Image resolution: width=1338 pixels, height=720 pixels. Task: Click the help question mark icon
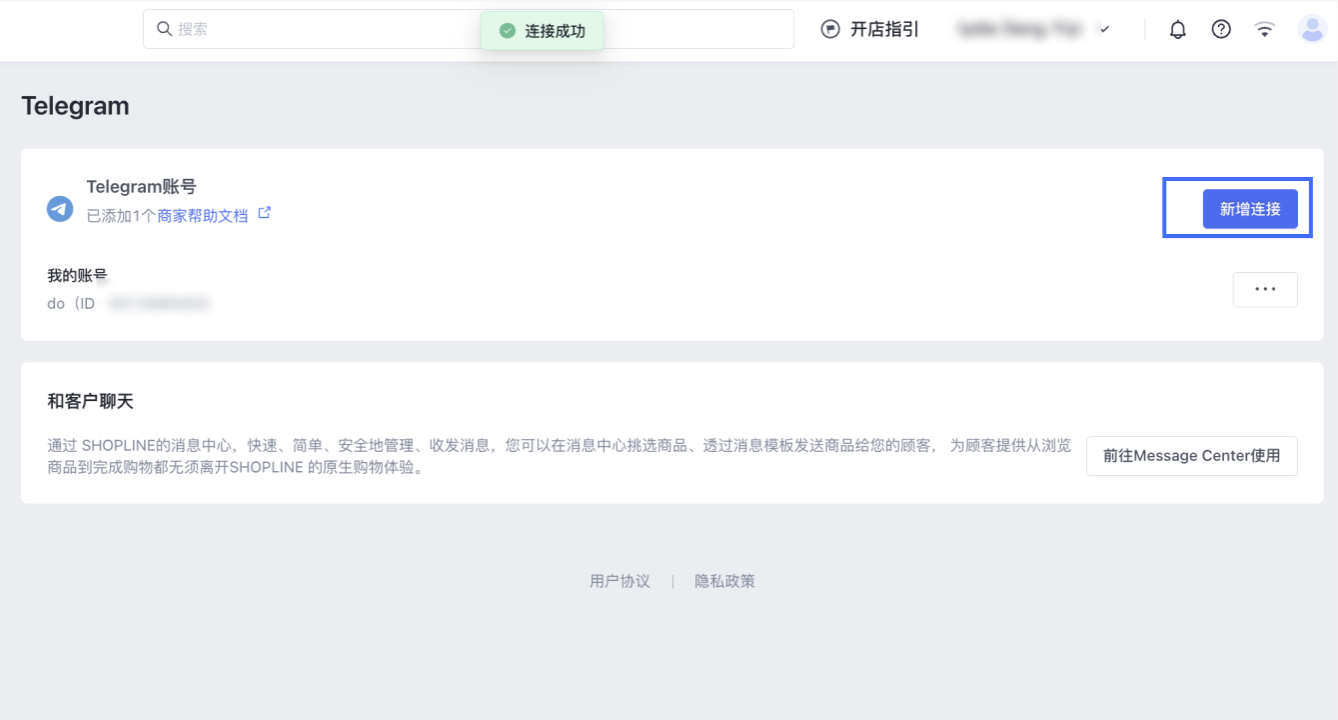pos(1221,29)
